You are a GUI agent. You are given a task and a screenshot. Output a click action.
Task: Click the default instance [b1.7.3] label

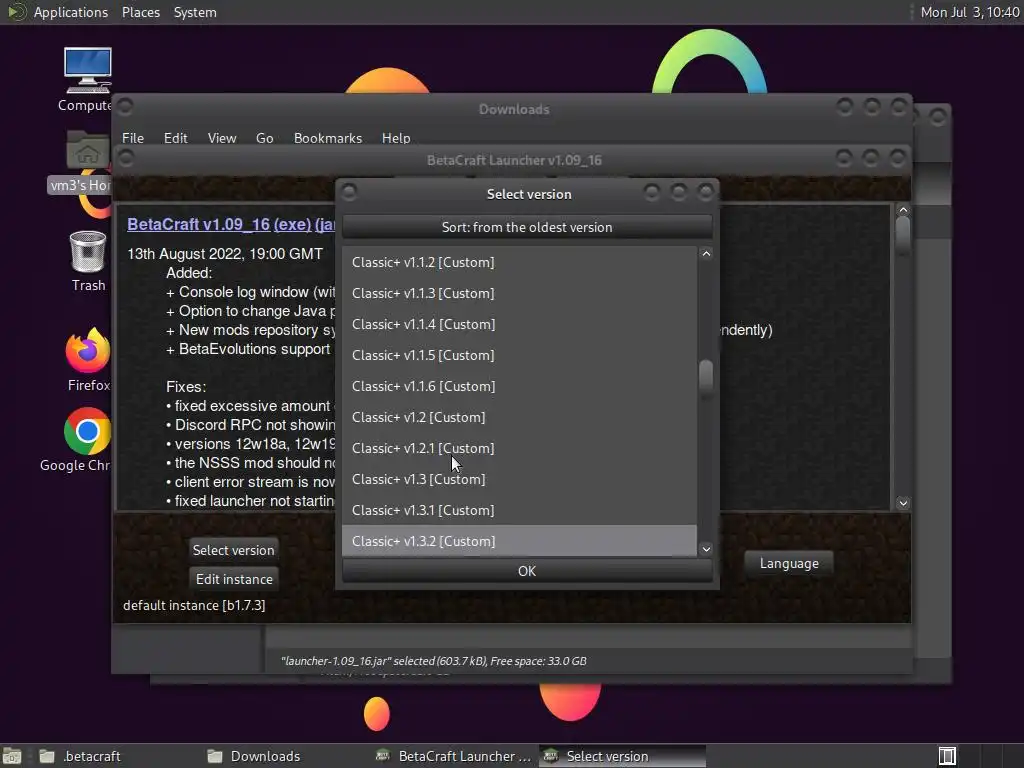(x=194, y=605)
